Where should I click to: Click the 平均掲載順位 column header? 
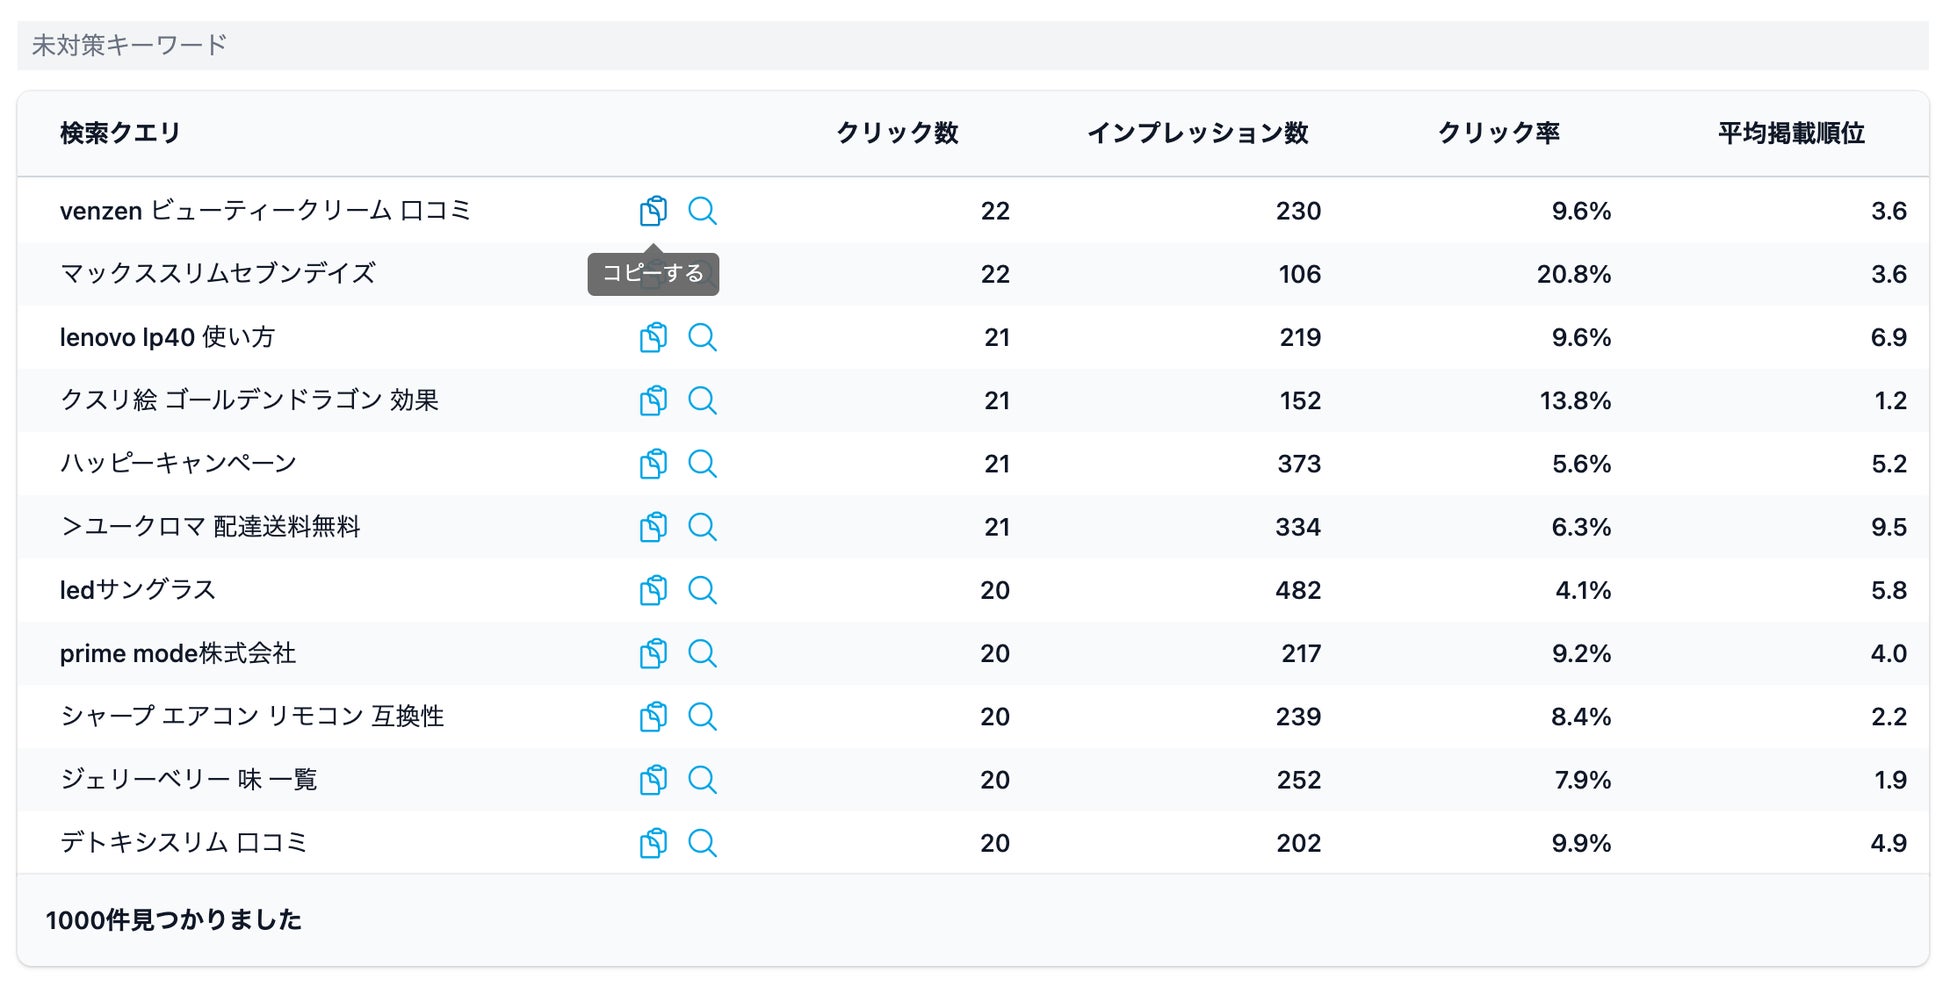coord(1791,133)
